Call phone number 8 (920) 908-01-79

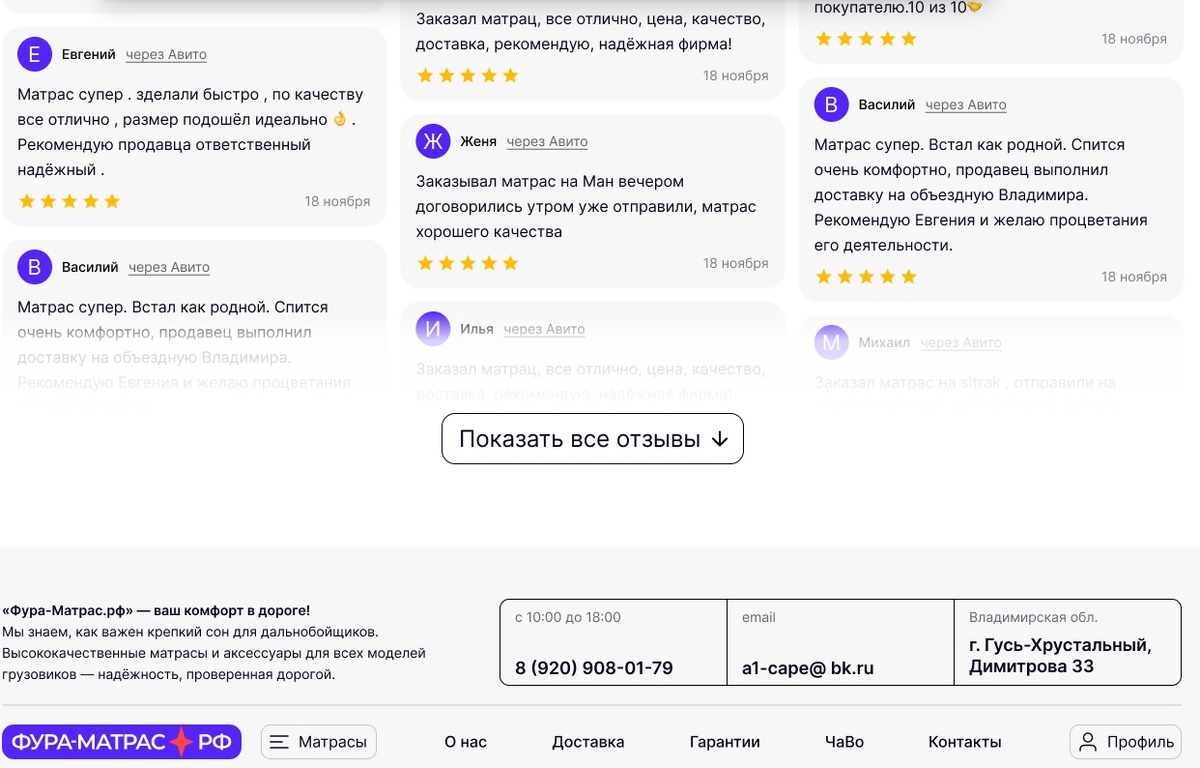click(x=594, y=668)
